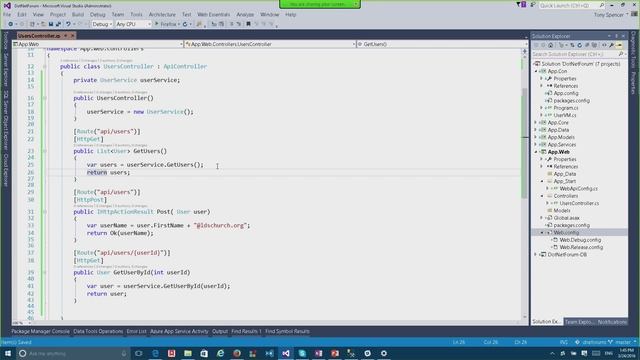Expand the App.Data project node
Image resolution: width=640 pixels, height=360 pixels.
(536, 130)
